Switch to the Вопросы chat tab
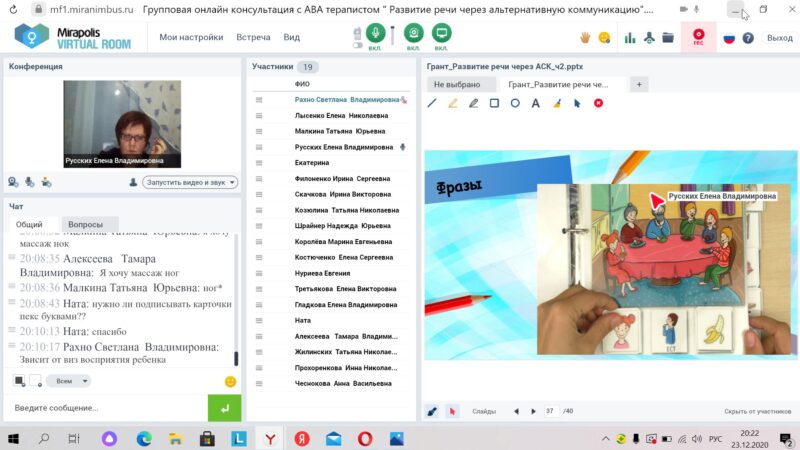800x450 pixels. pyautogui.click(x=85, y=224)
